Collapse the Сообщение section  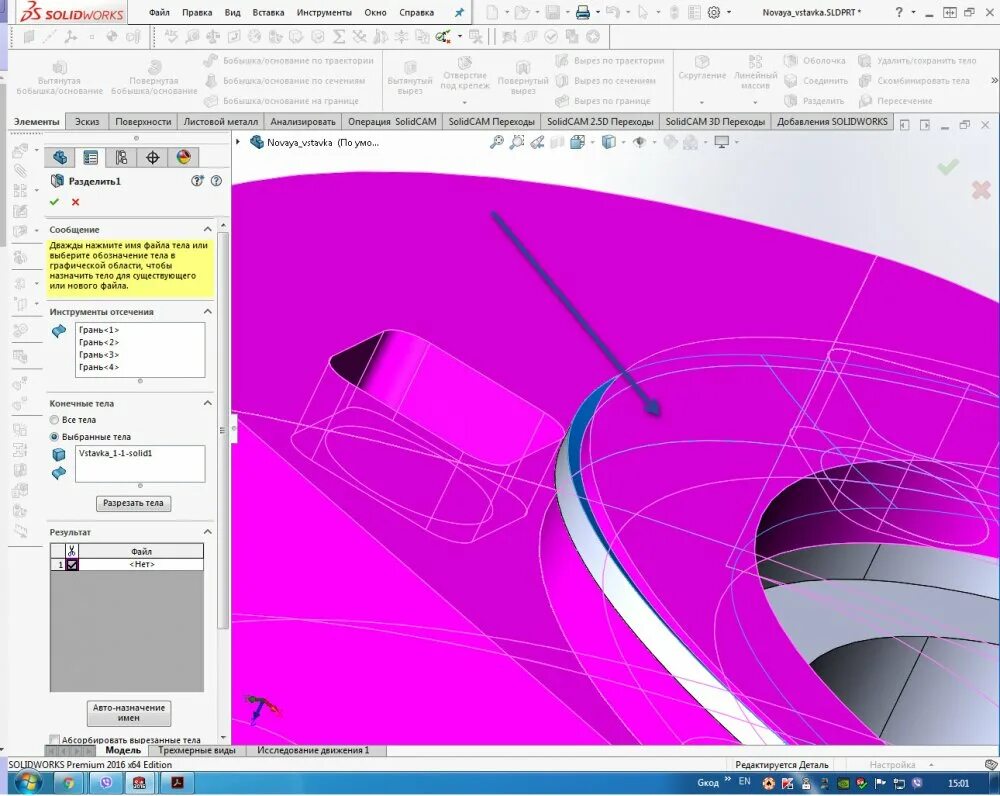[x=208, y=228]
